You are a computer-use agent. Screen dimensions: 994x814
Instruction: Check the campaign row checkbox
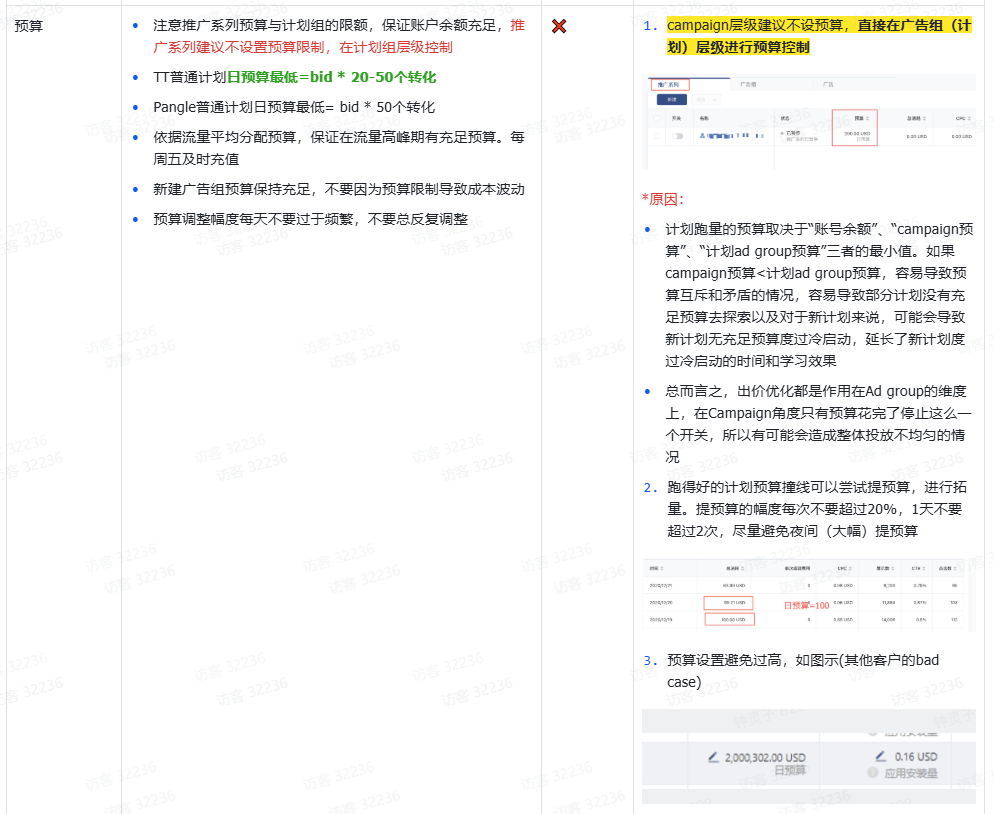click(x=656, y=136)
